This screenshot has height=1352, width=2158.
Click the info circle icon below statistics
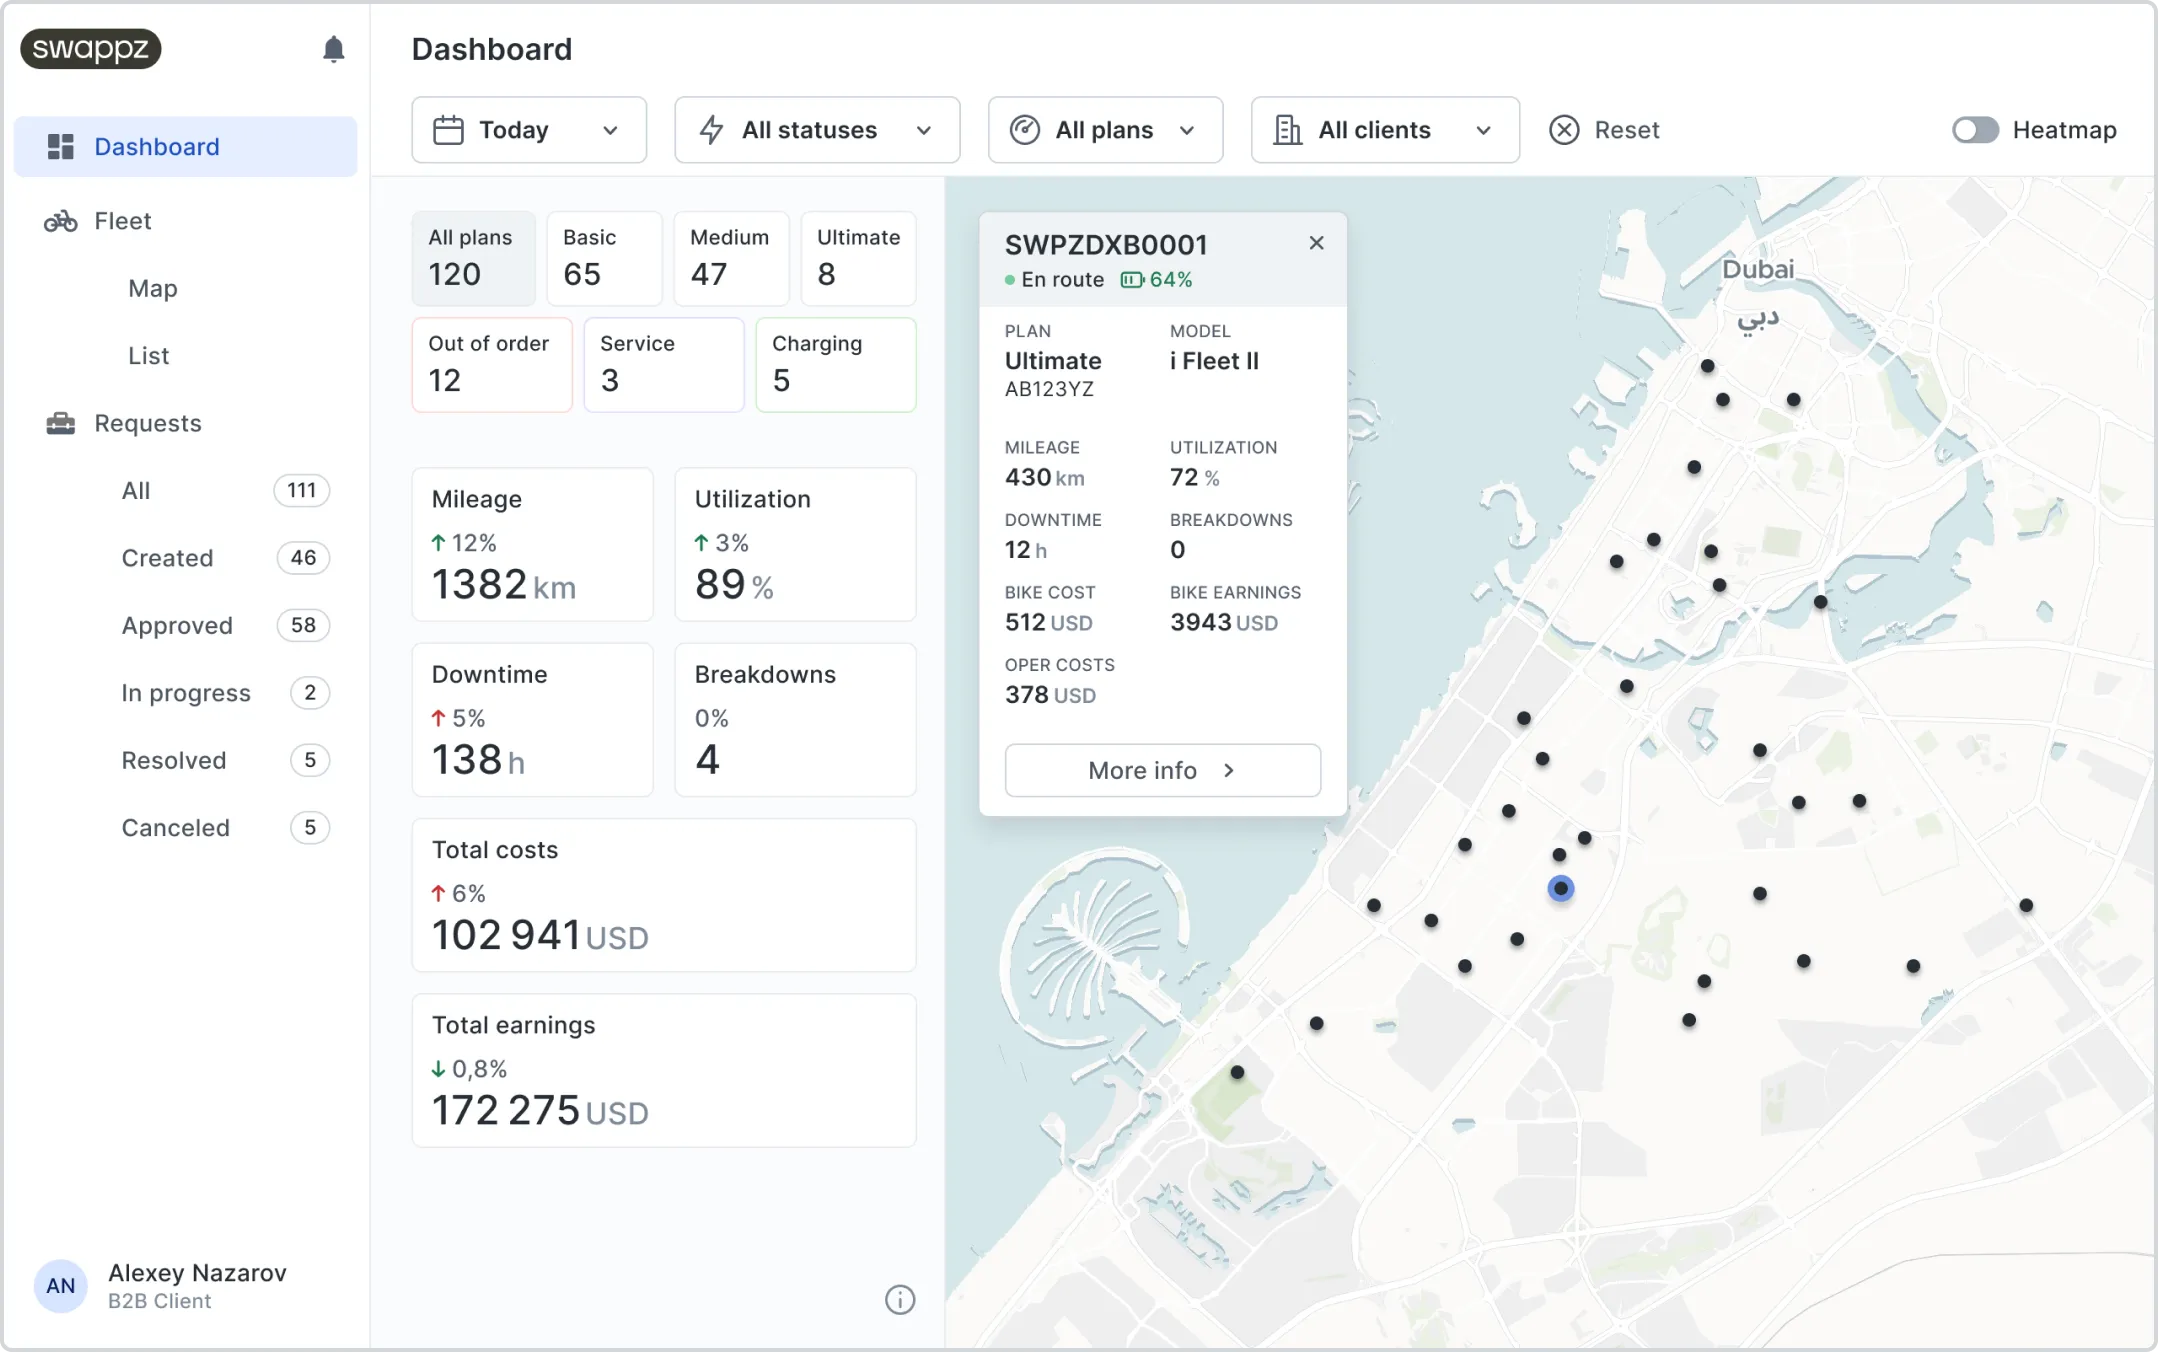pos(899,1299)
